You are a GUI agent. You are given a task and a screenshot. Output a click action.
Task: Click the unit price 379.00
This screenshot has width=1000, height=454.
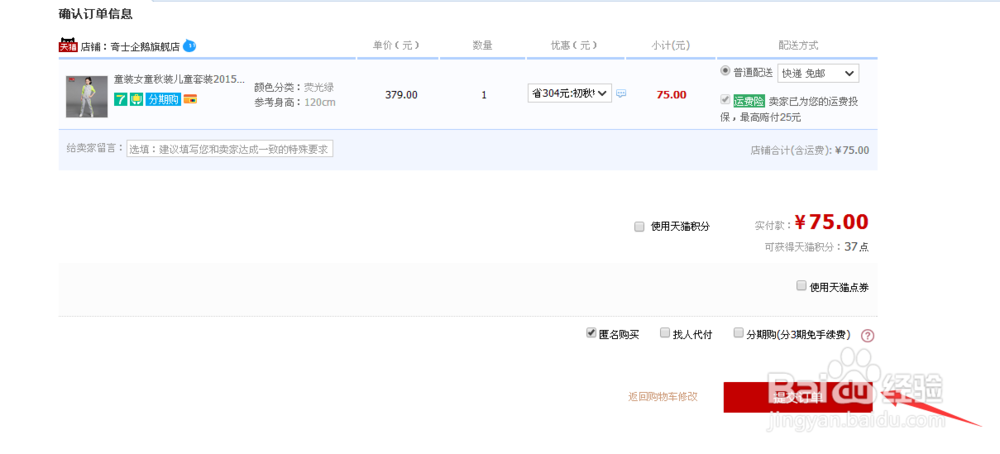tap(401, 95)
